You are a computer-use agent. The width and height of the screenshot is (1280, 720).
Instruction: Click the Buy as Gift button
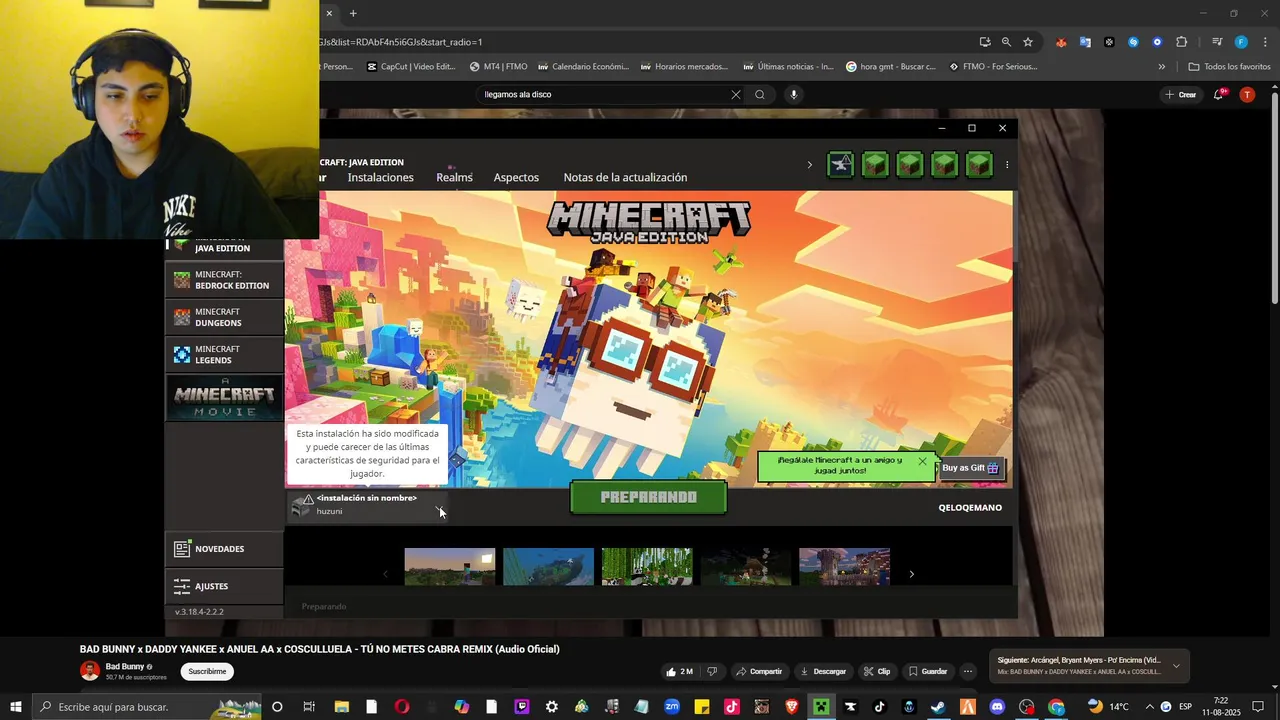coord(970,468)
